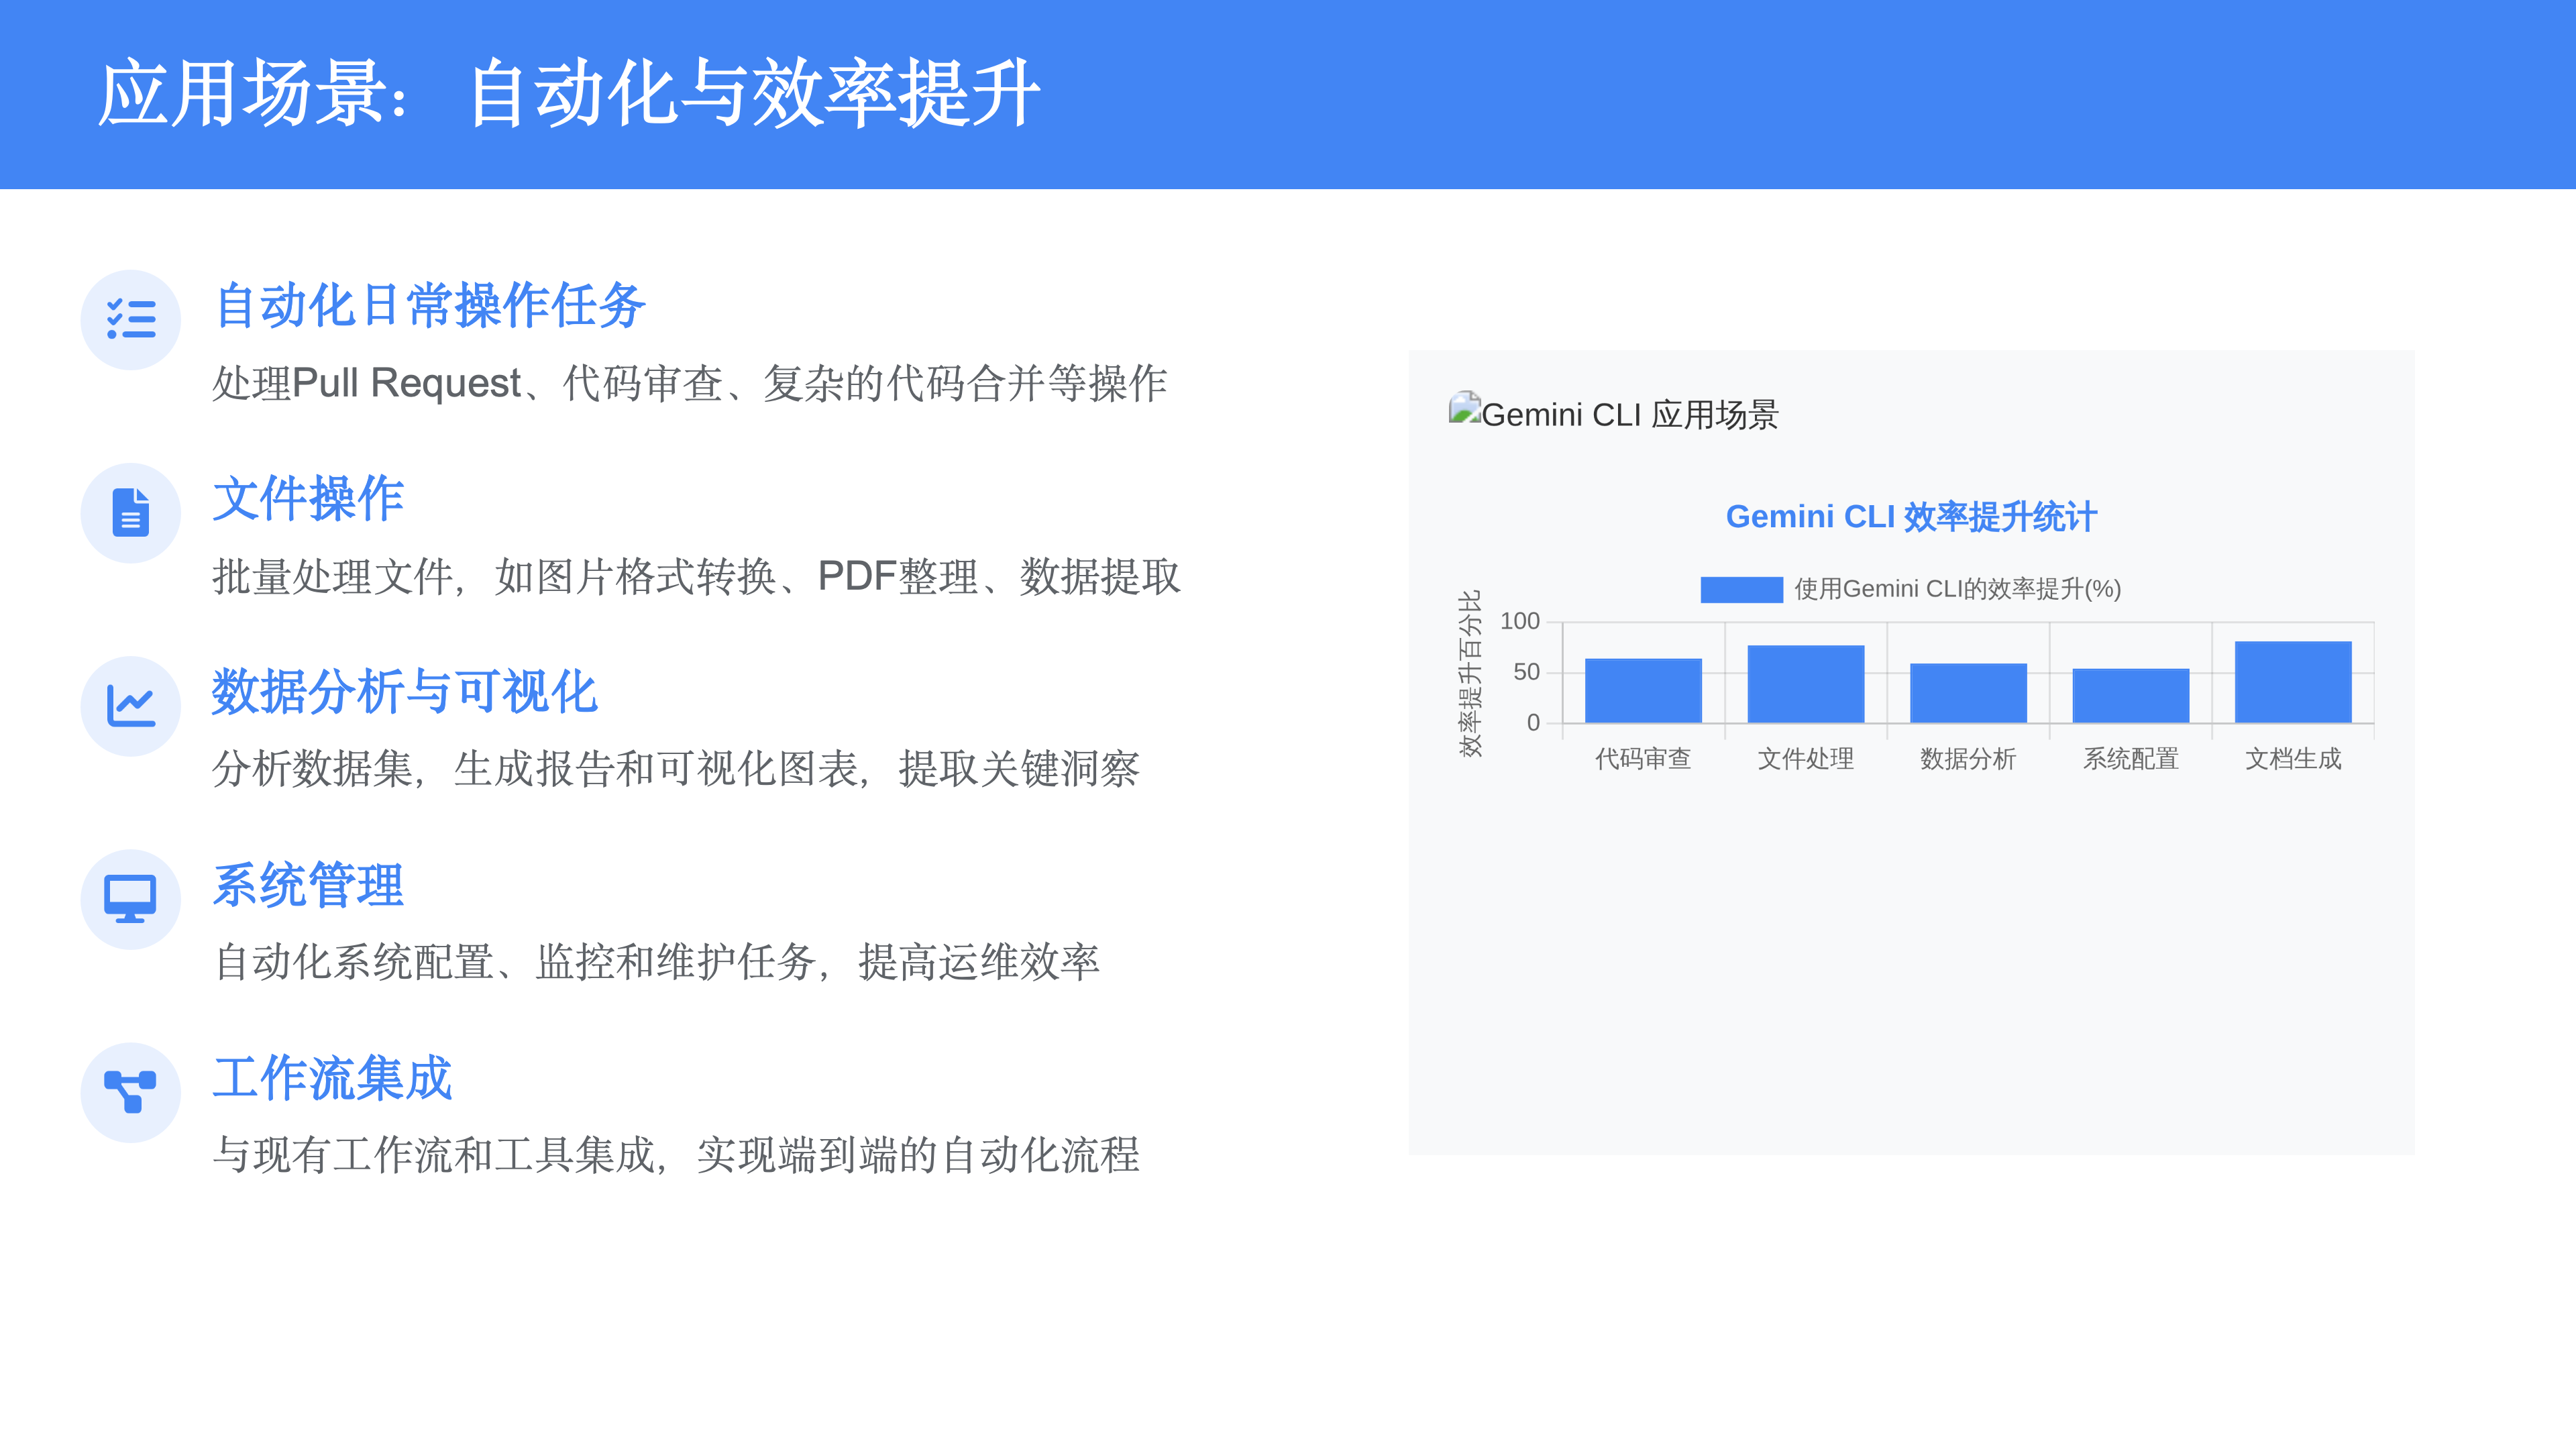Click the 代码审查 bar in the chart

[1643, 691]
